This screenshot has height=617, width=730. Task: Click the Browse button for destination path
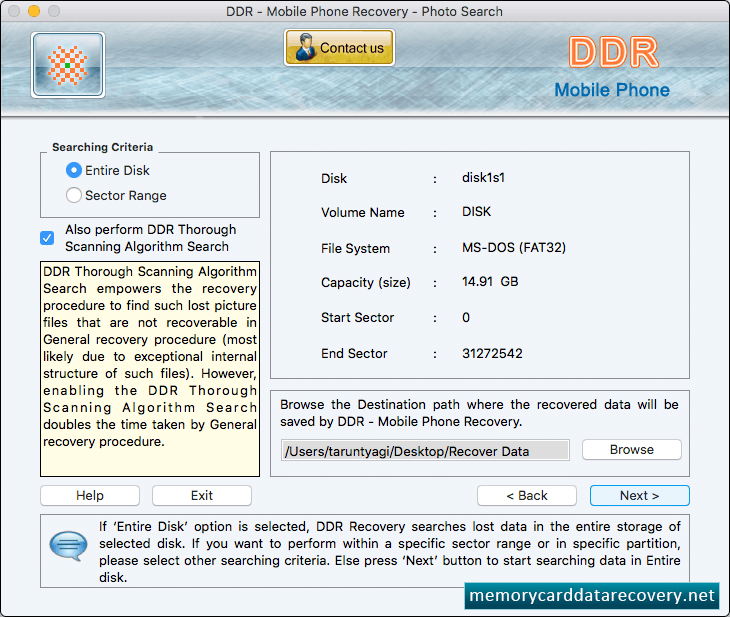(x=632, y=450)
